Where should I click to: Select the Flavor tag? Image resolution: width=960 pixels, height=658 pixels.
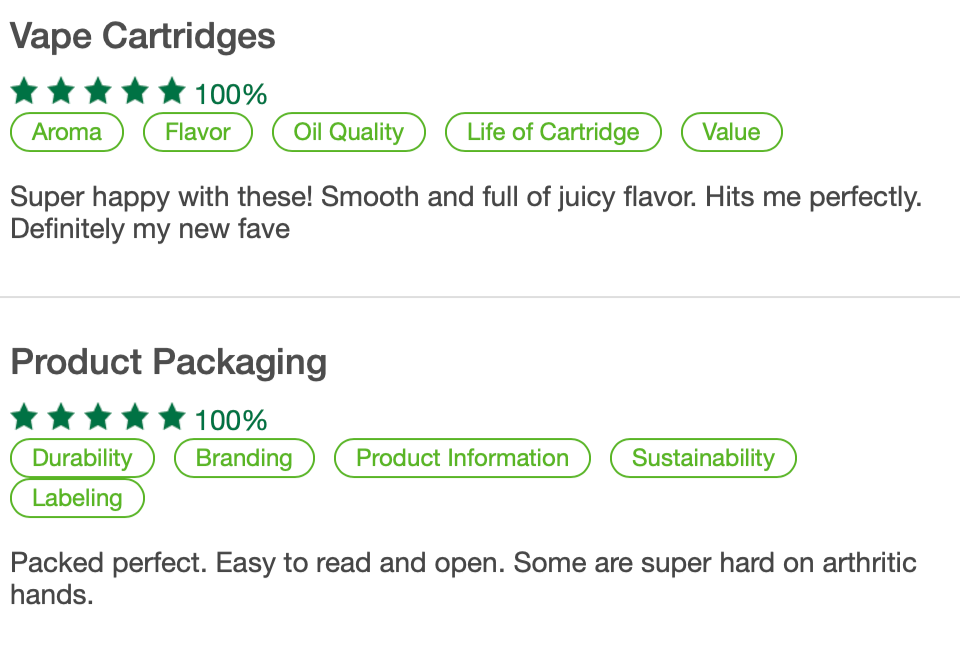point(198,132)
